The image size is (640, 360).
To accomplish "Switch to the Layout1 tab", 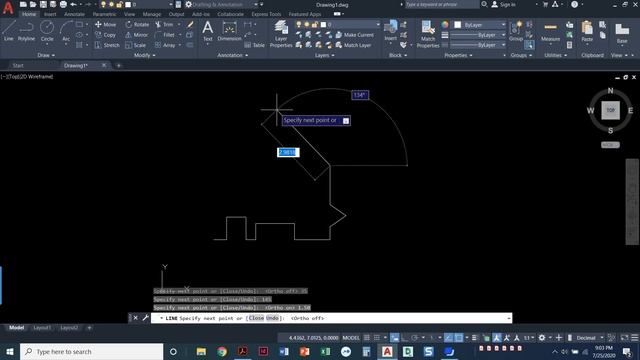I will tap(42, 327).
